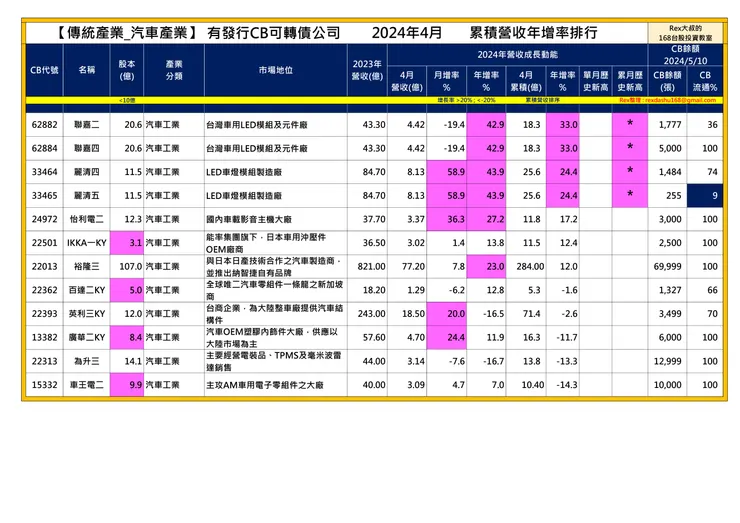
Task: Click CB code 24972
Action: tap(44, 219)
